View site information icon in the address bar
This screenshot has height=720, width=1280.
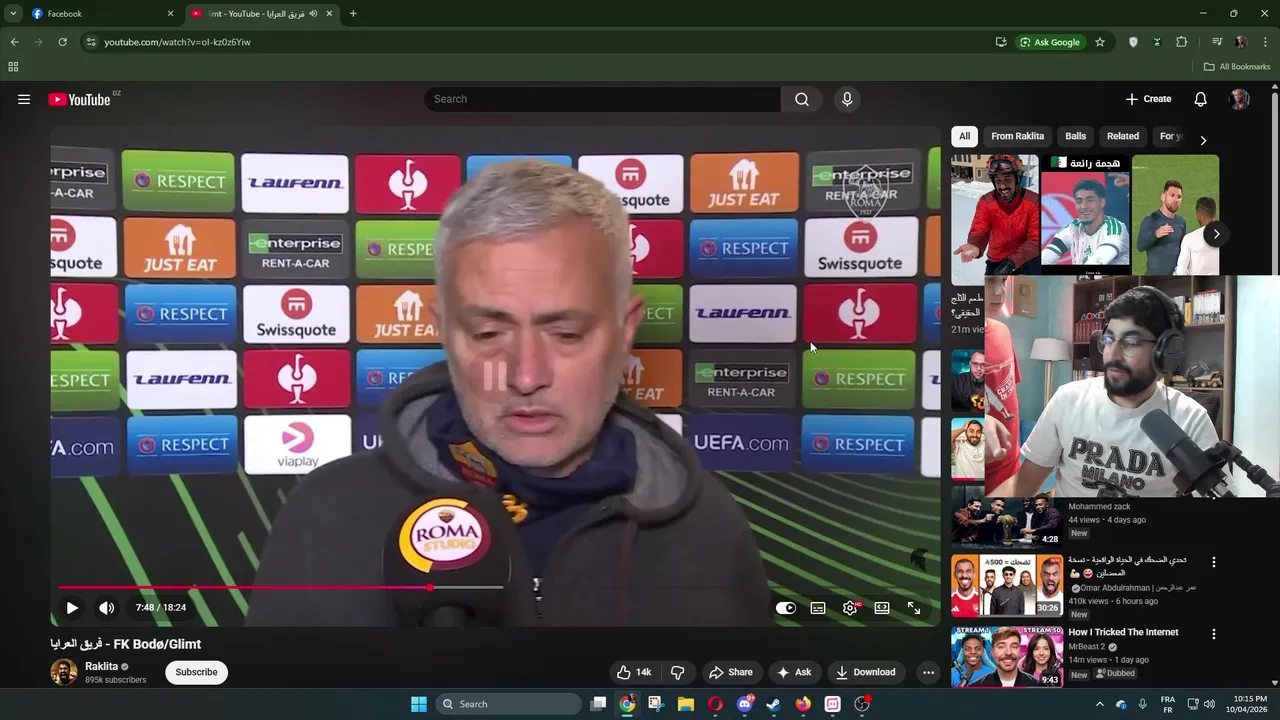coord(91,42)
